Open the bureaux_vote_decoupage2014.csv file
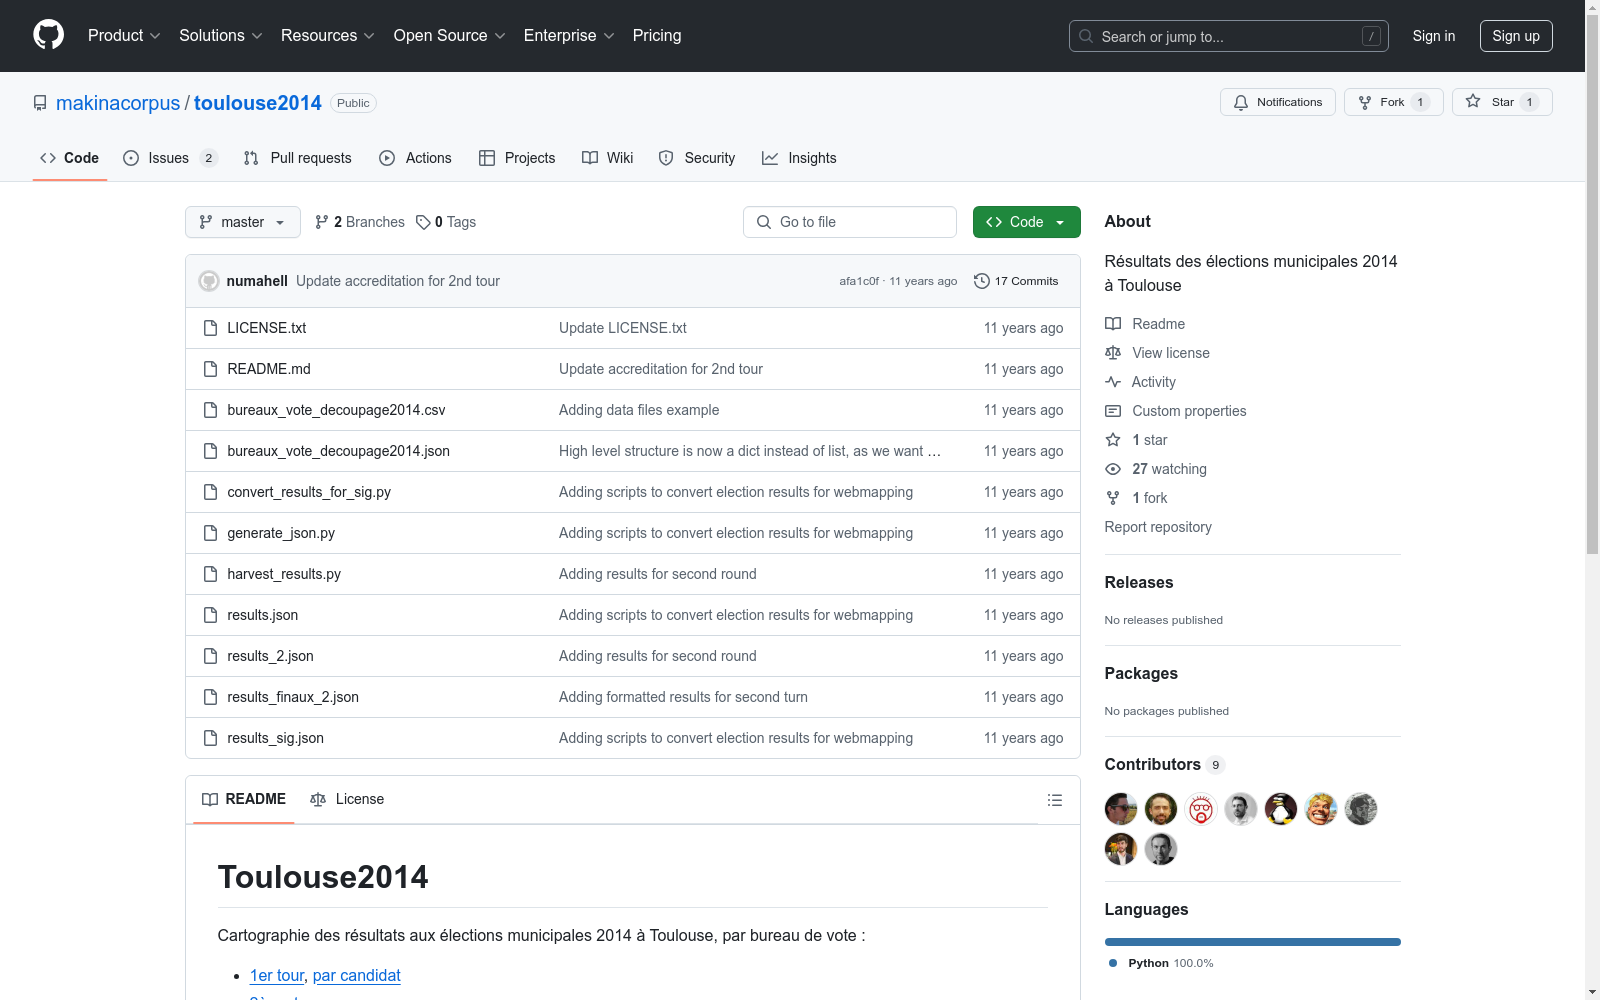1600x1000 pixels. click(x=336, y=410)
